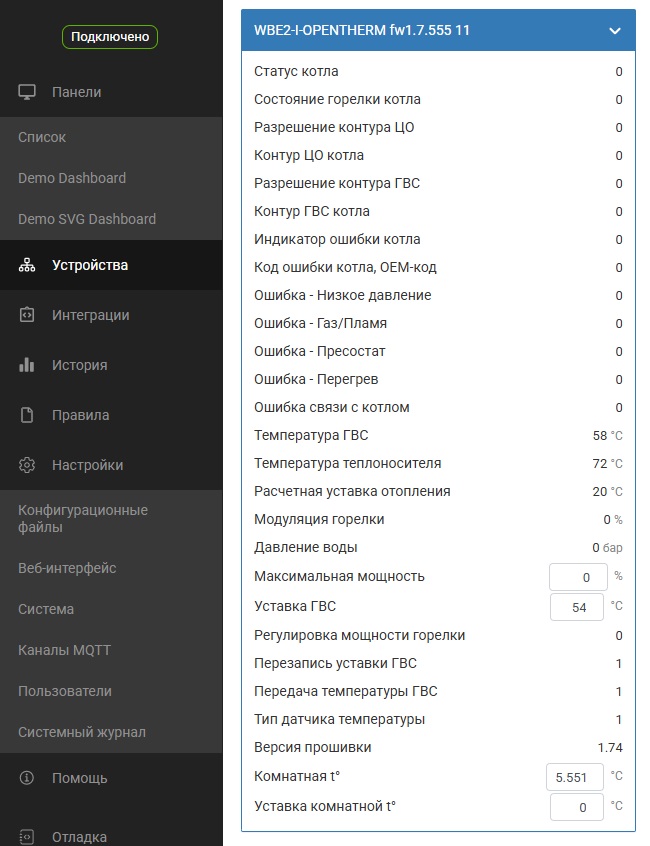This screenshot has width=650, height=846.
Task: Click the Интеграции code icon
Action: pyautogui.click(x=27, y=315)
